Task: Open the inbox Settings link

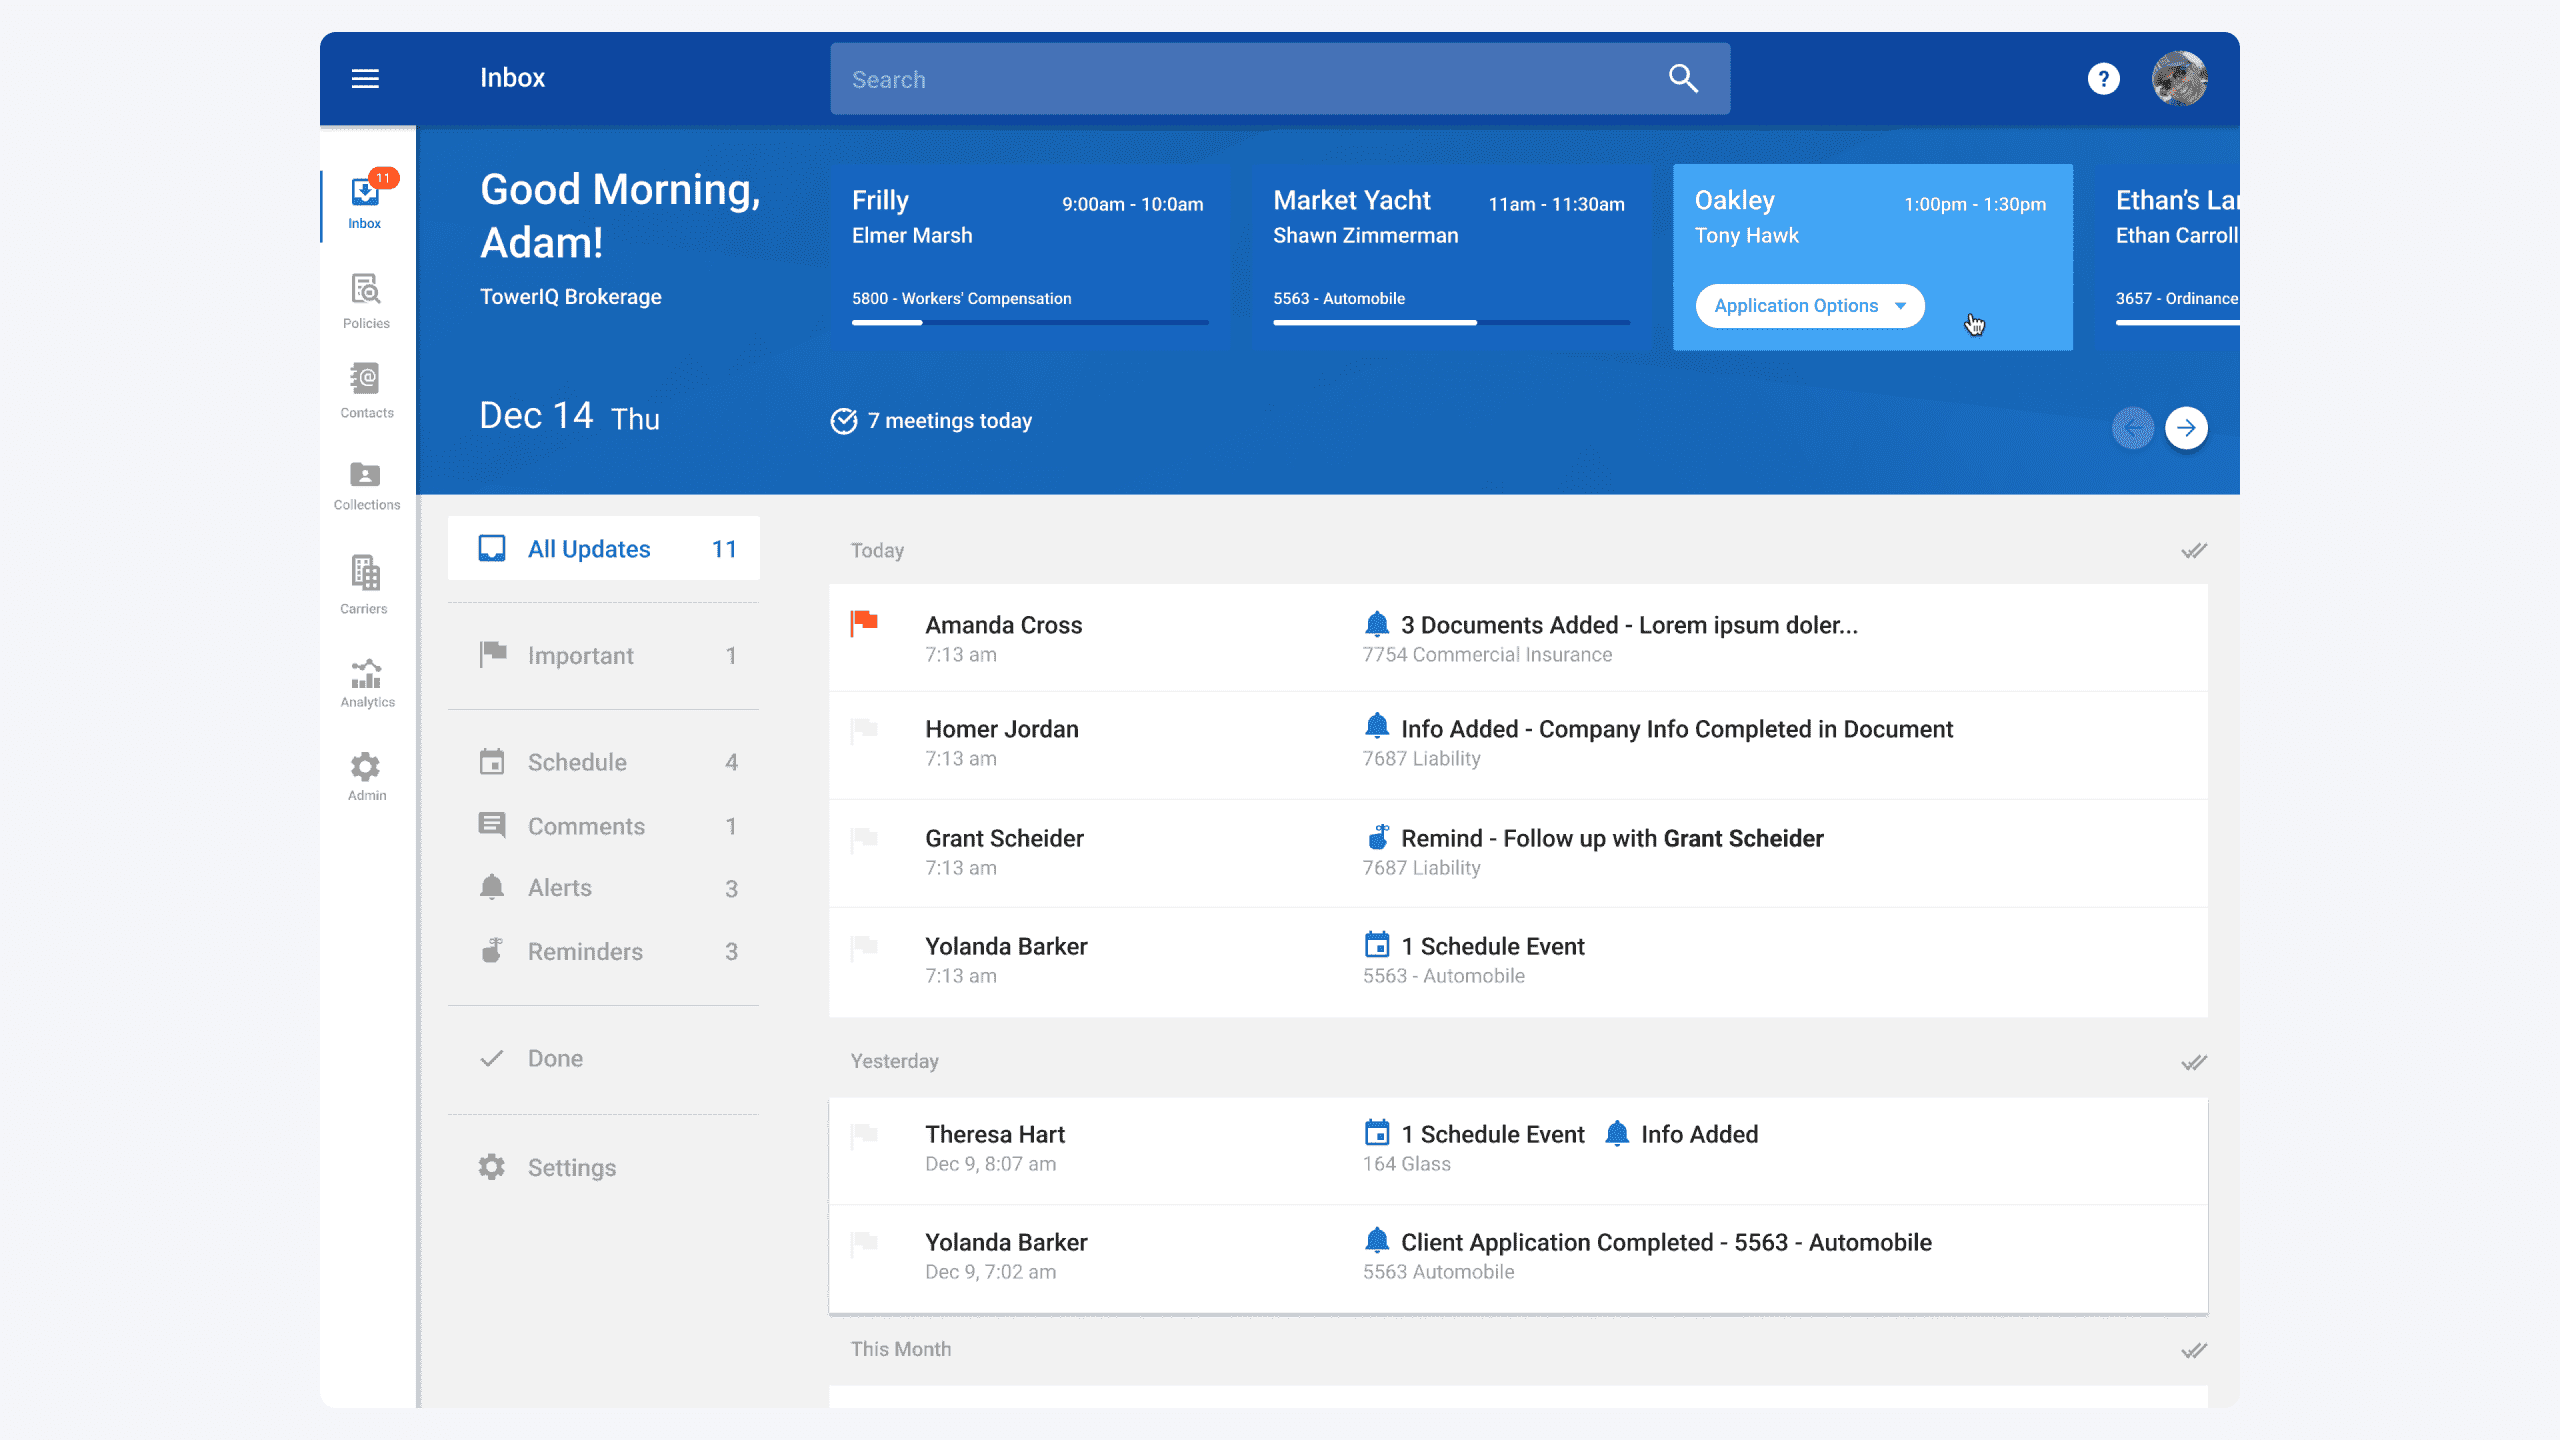Action: [571, 1167]
